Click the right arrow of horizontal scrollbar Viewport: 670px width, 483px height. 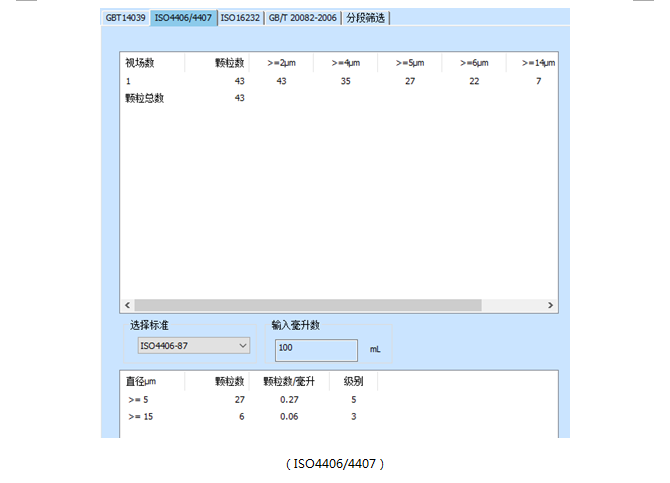pyautogui.click(x=550, y=305)
